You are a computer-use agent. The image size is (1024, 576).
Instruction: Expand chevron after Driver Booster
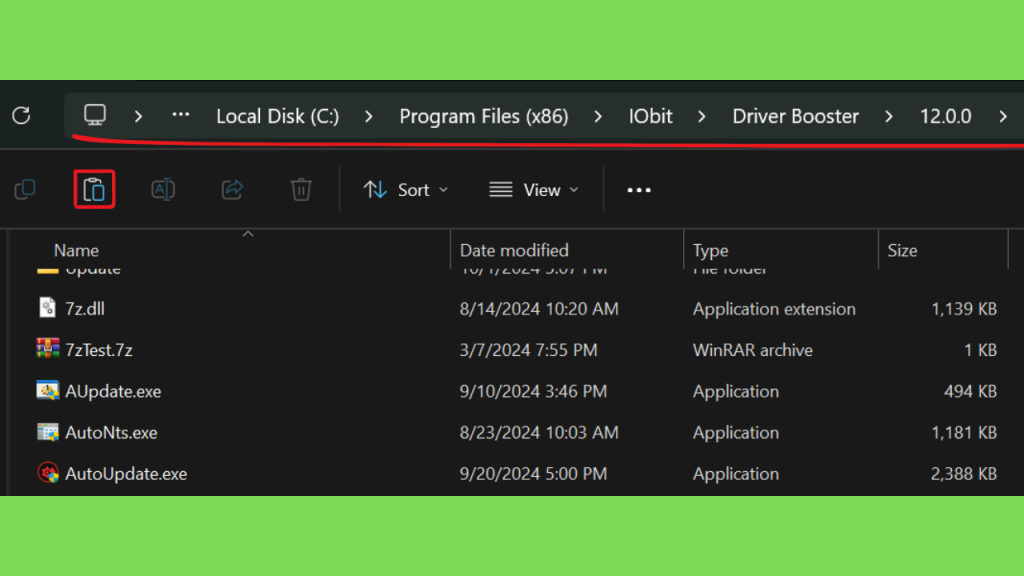889,116
